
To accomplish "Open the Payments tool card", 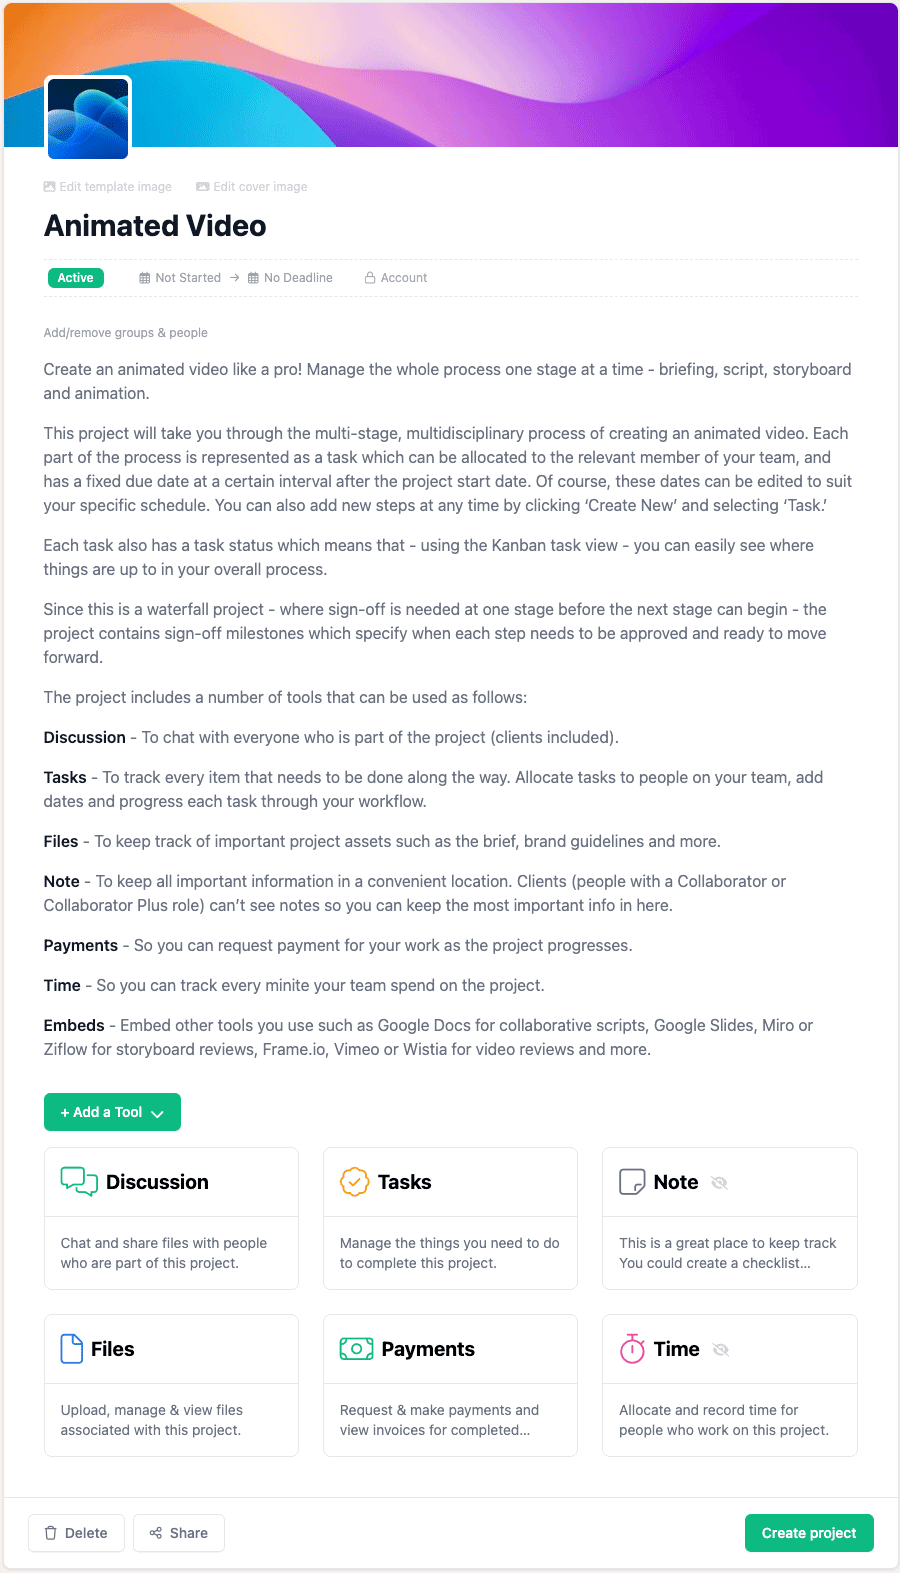I will coord(450,1385).
